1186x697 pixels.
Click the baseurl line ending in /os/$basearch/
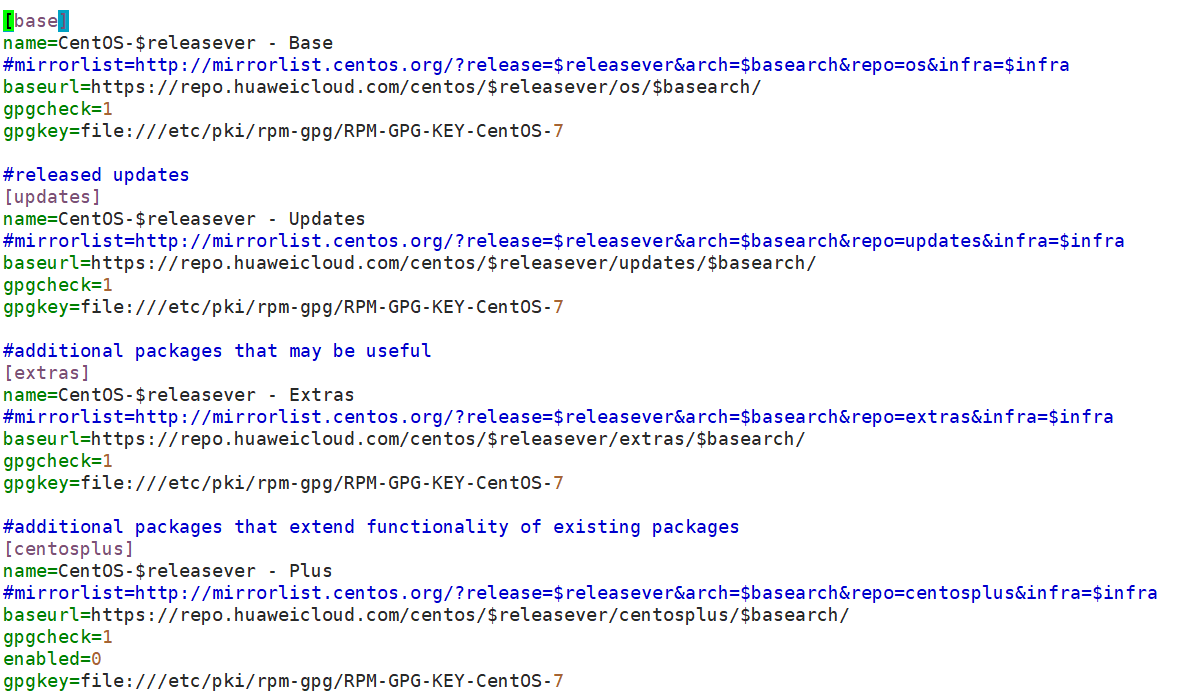pos(382,87)
